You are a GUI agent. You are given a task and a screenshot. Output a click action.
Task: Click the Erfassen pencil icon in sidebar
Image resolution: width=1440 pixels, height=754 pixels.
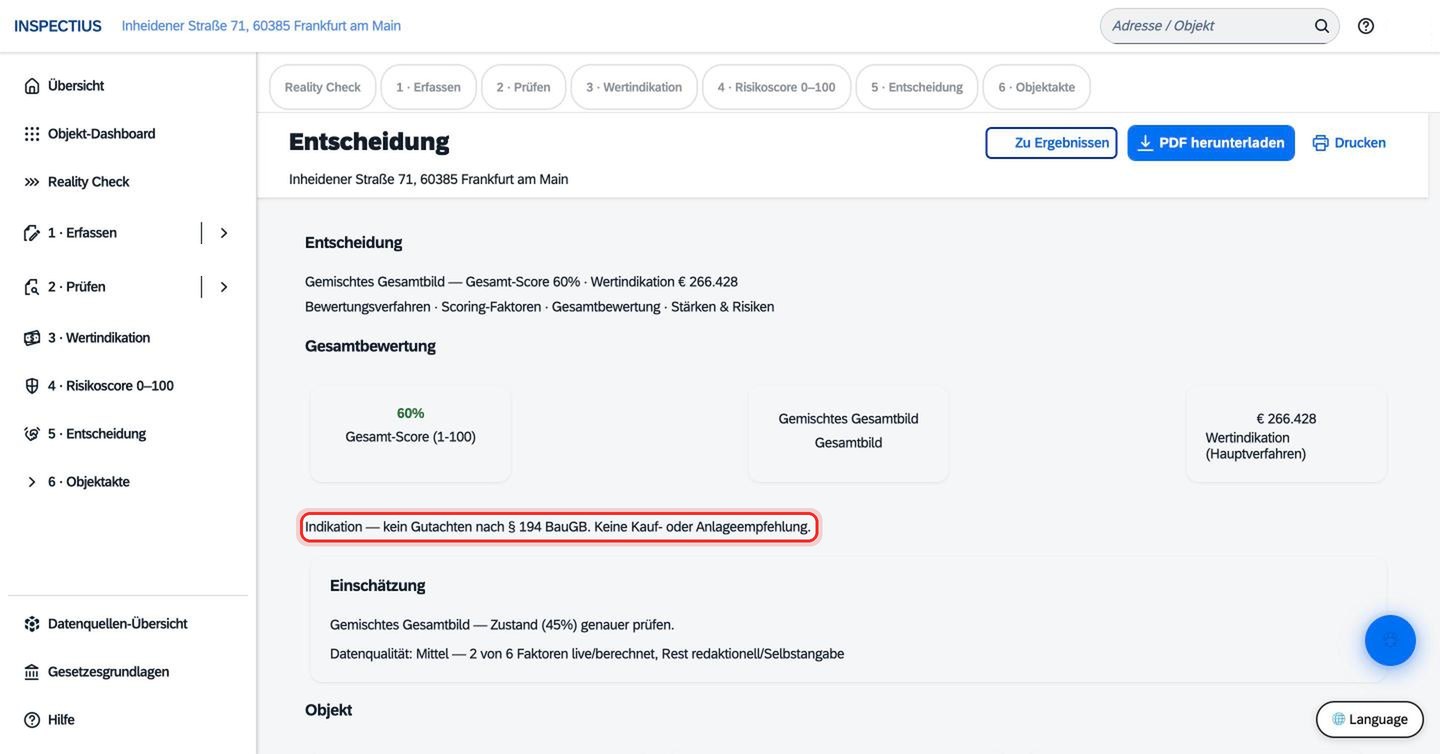(x=32, y=233)
